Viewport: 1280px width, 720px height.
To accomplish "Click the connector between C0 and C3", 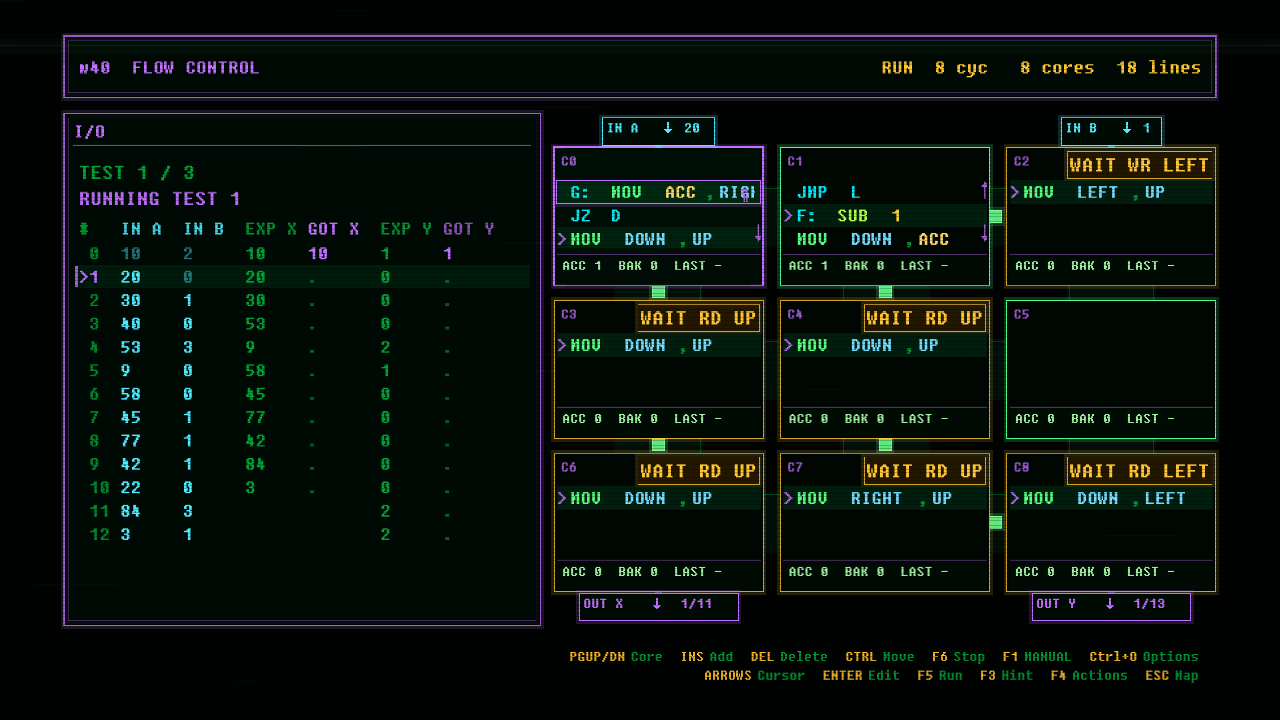I will click(x=658, y=293).
